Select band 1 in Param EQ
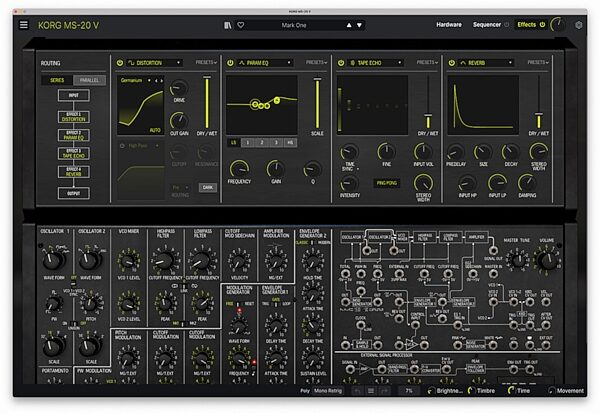The height and width of the screenshot is (414, 600). point(248,143)
